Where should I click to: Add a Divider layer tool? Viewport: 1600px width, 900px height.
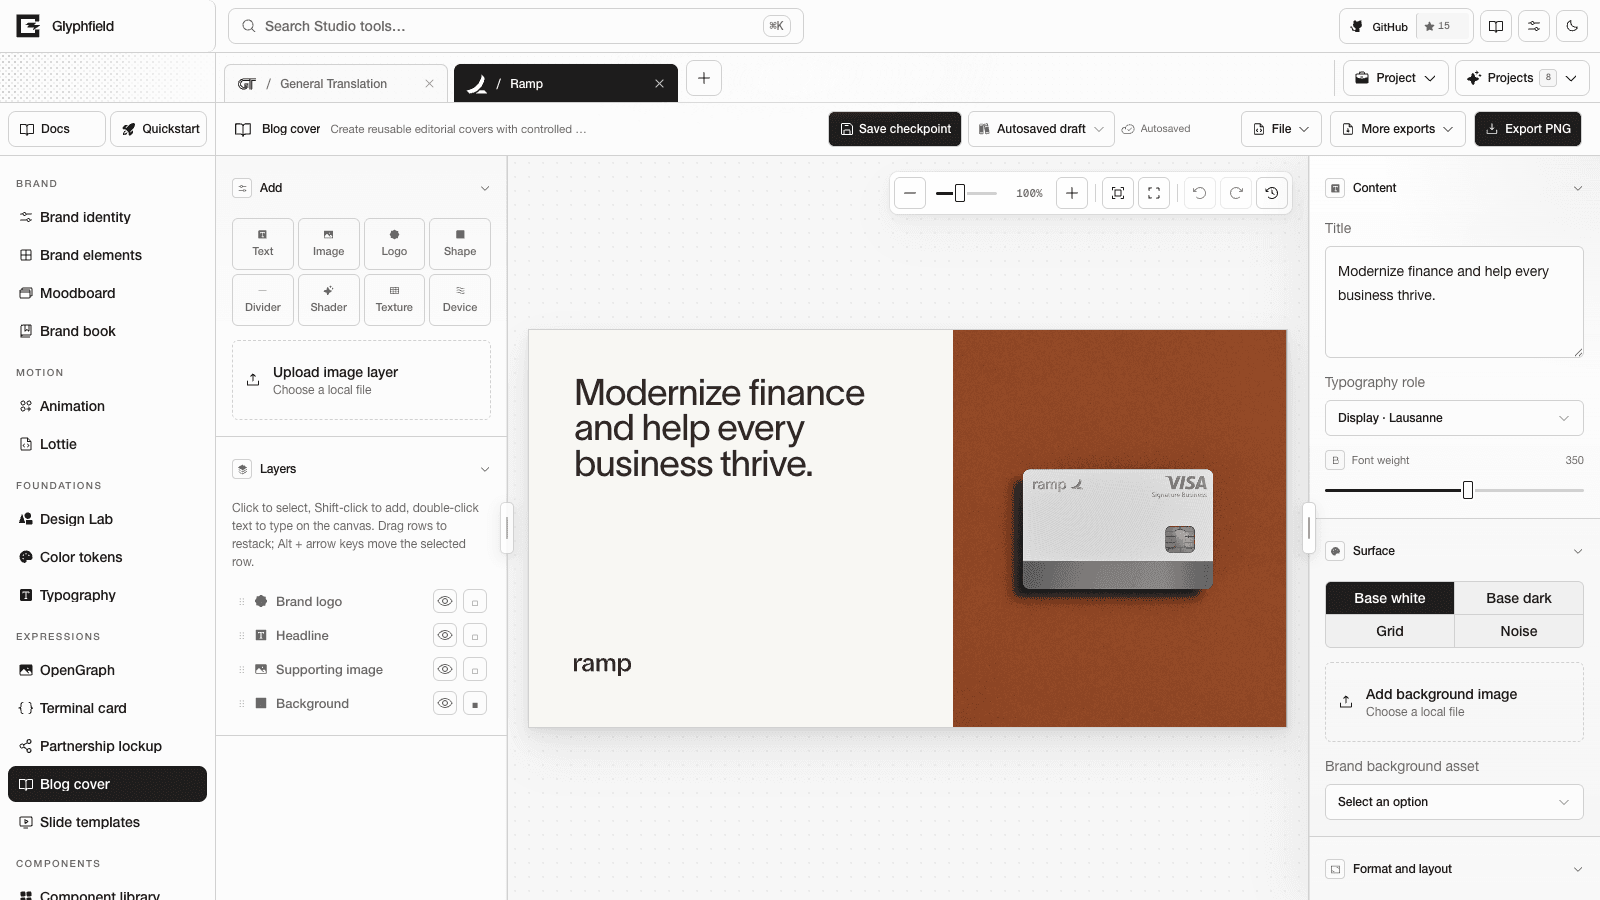263,300
